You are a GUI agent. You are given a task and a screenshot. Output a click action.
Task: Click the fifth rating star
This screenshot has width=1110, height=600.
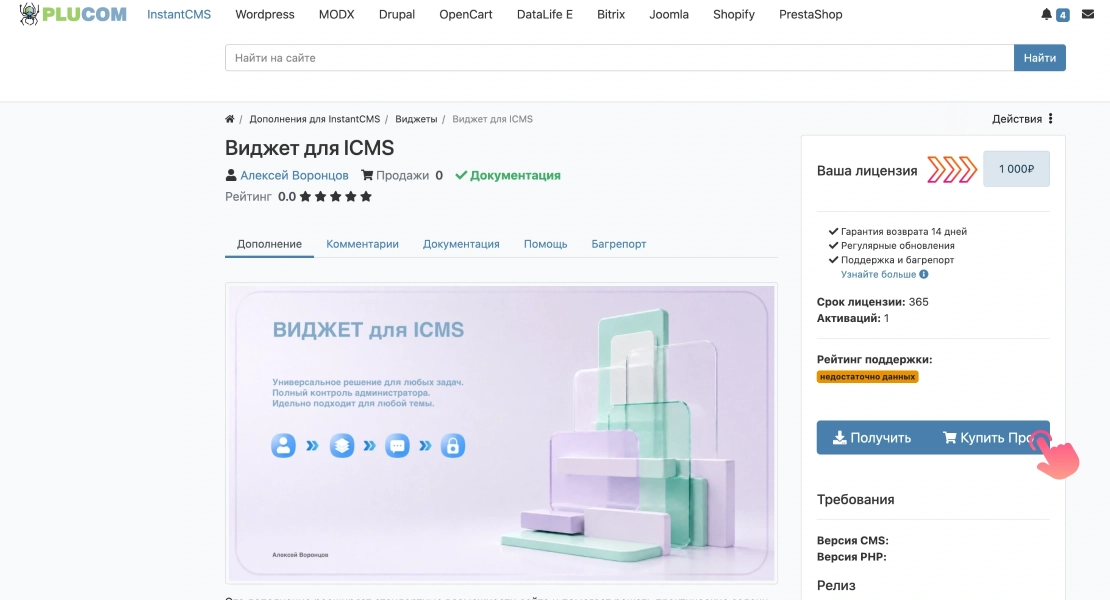366,197
